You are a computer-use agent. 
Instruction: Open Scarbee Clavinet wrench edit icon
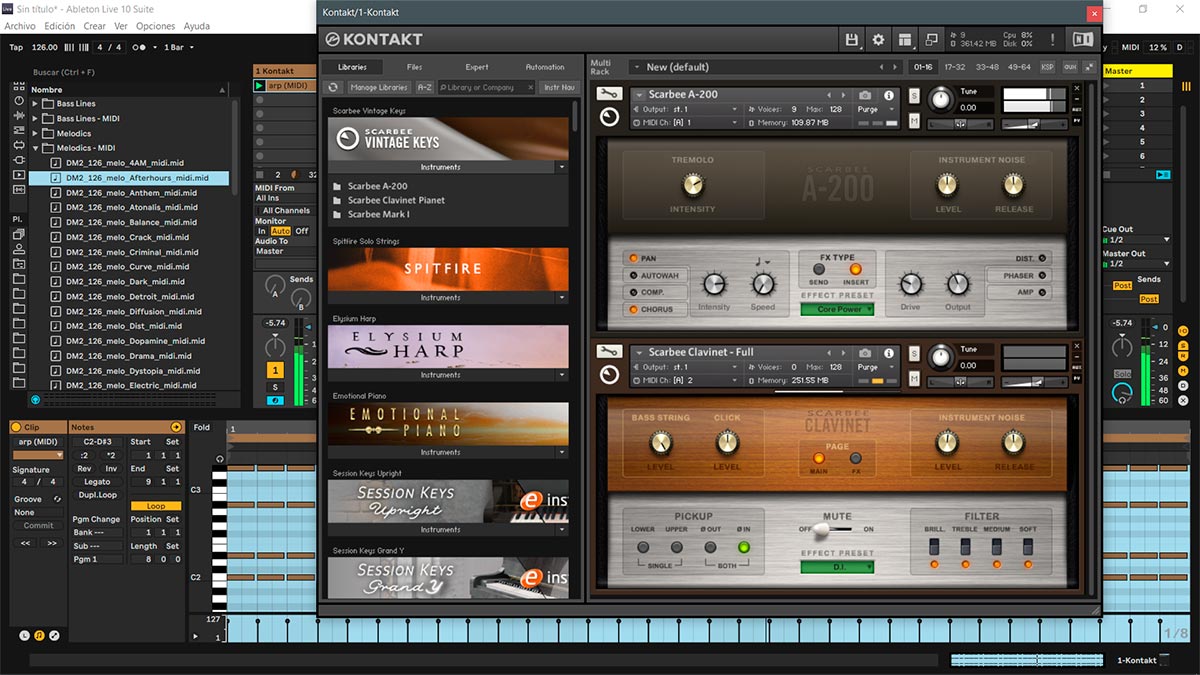click(609, 352)
